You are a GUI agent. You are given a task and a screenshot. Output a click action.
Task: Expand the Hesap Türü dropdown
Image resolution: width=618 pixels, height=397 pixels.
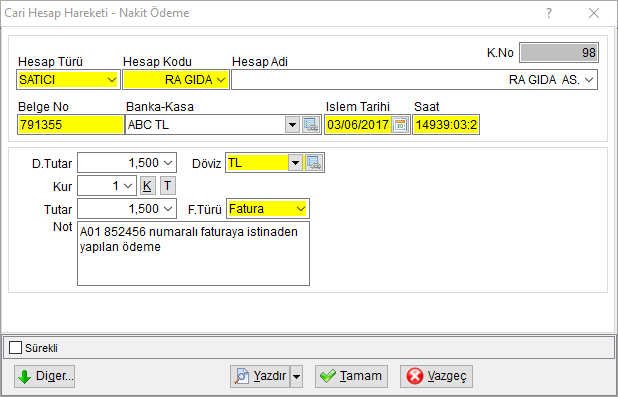[112, 80]
